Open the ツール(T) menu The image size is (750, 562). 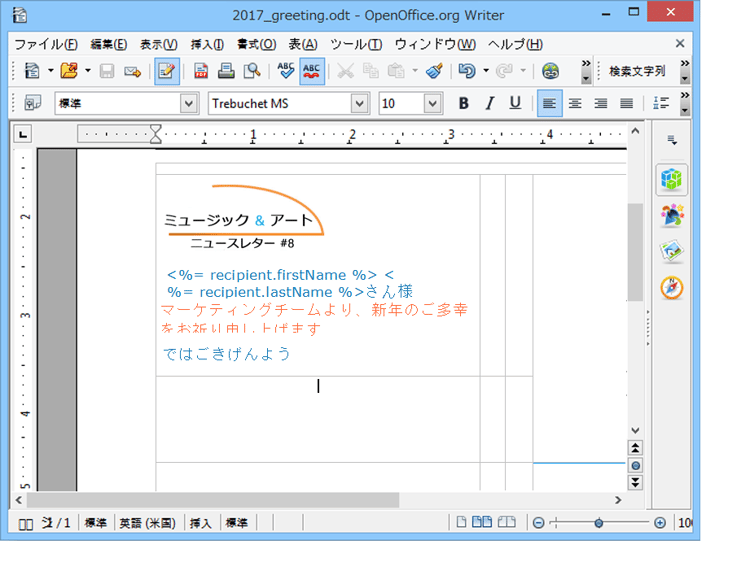tap(356, 44)
